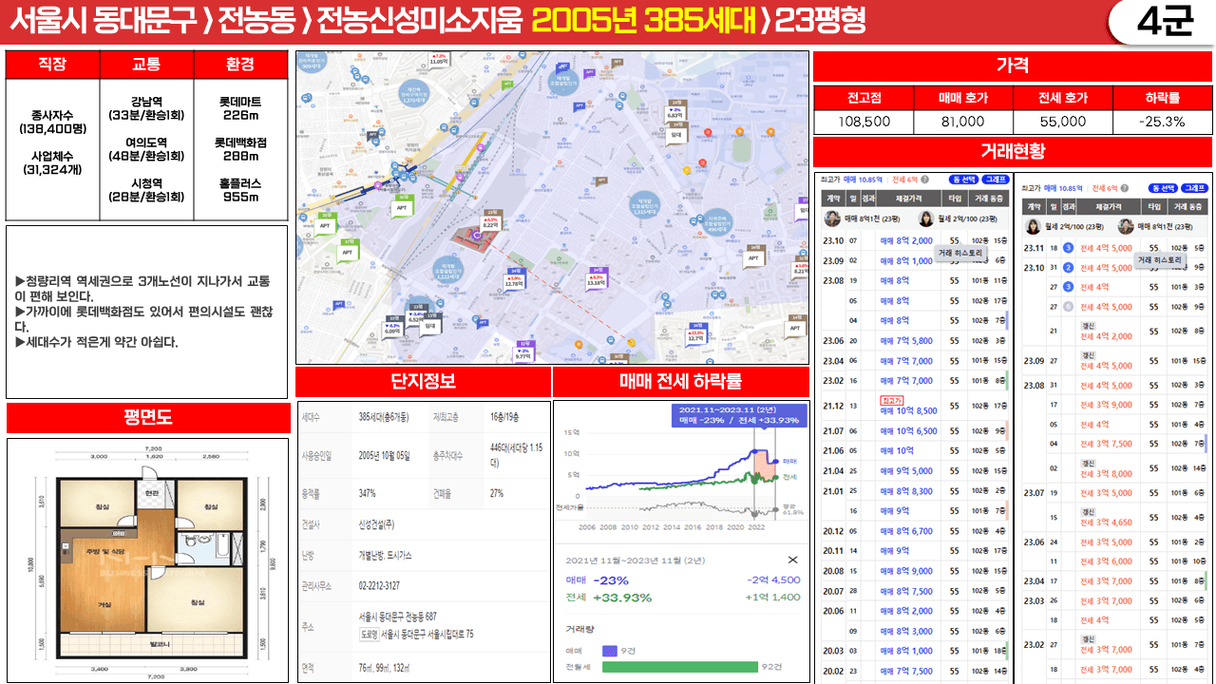
Task: Select the right list's 매매 8억1천 agent avatar
Action: [1126, 226]
